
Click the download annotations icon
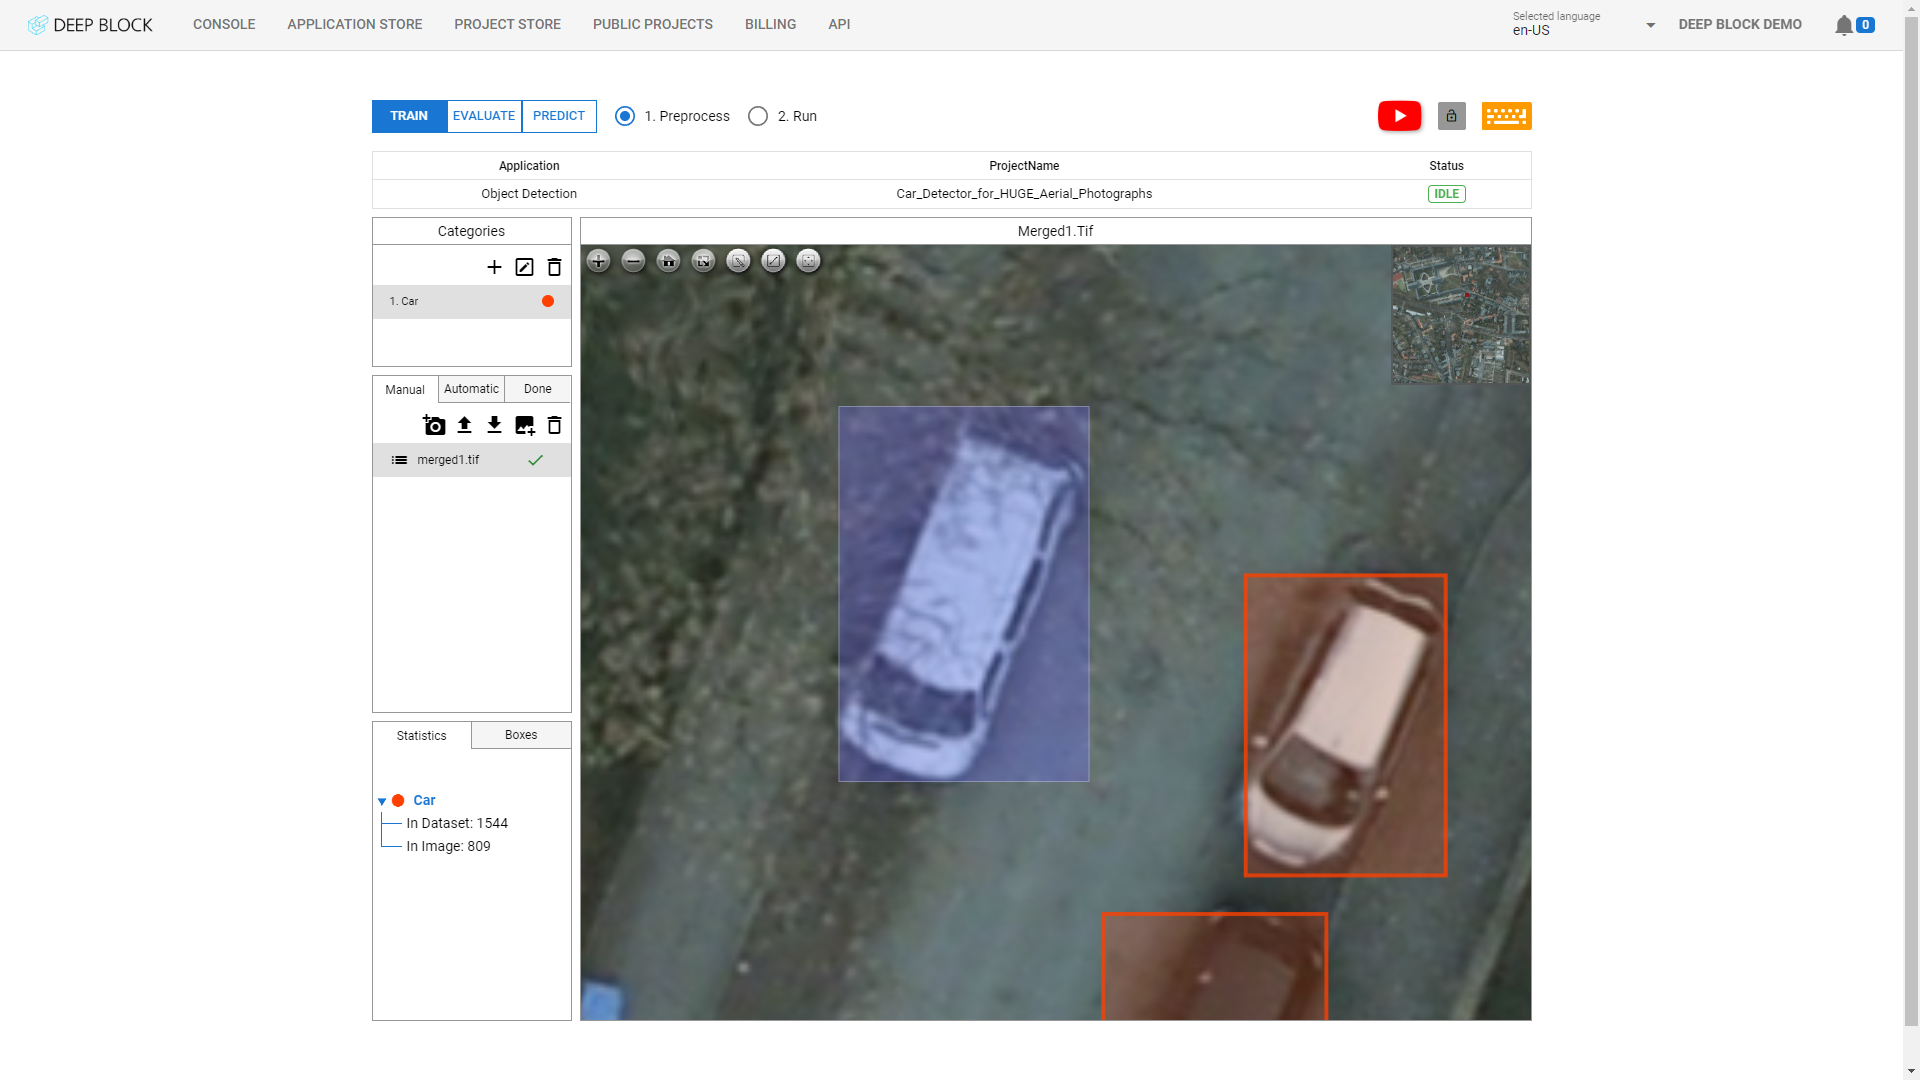(493, 425)
